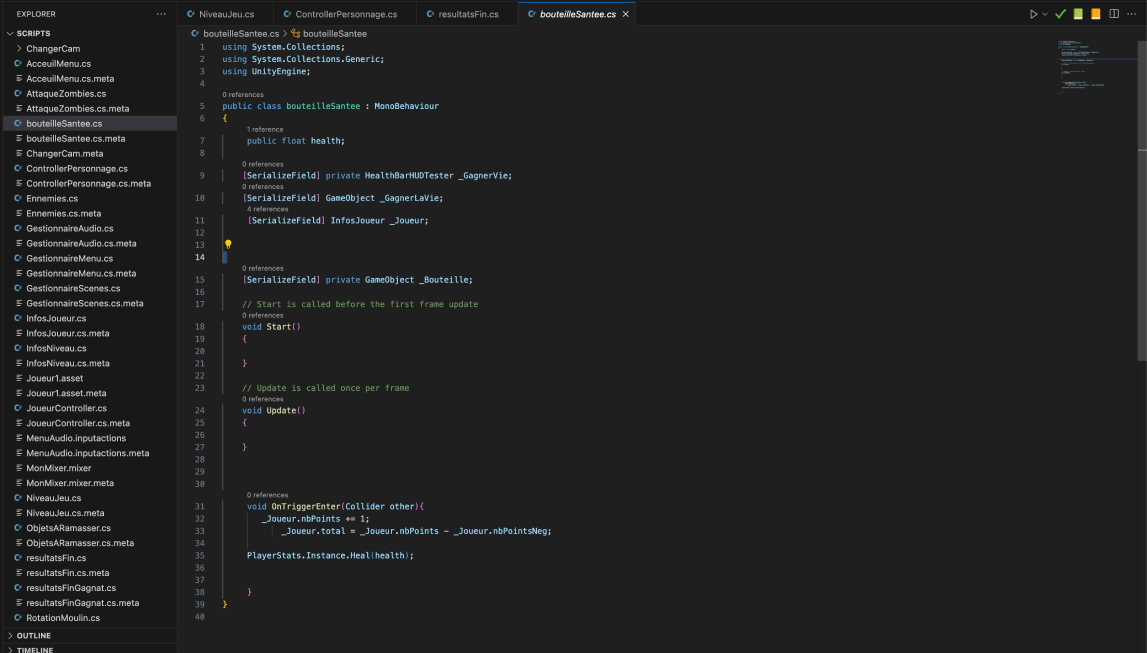The image size is (1147, 653).
Task: Click the lightbulb quick-fix icon on line 13
Action: (228, 244)
